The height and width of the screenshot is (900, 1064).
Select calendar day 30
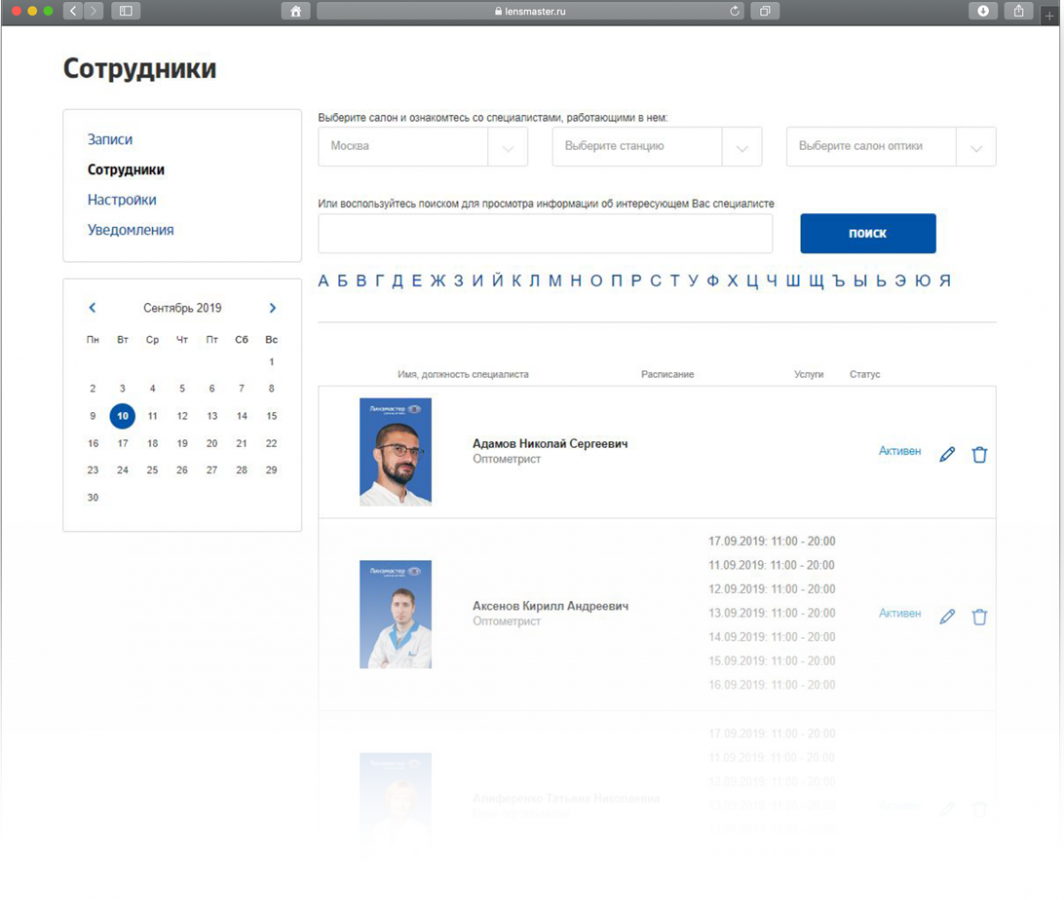click(93, 498)
